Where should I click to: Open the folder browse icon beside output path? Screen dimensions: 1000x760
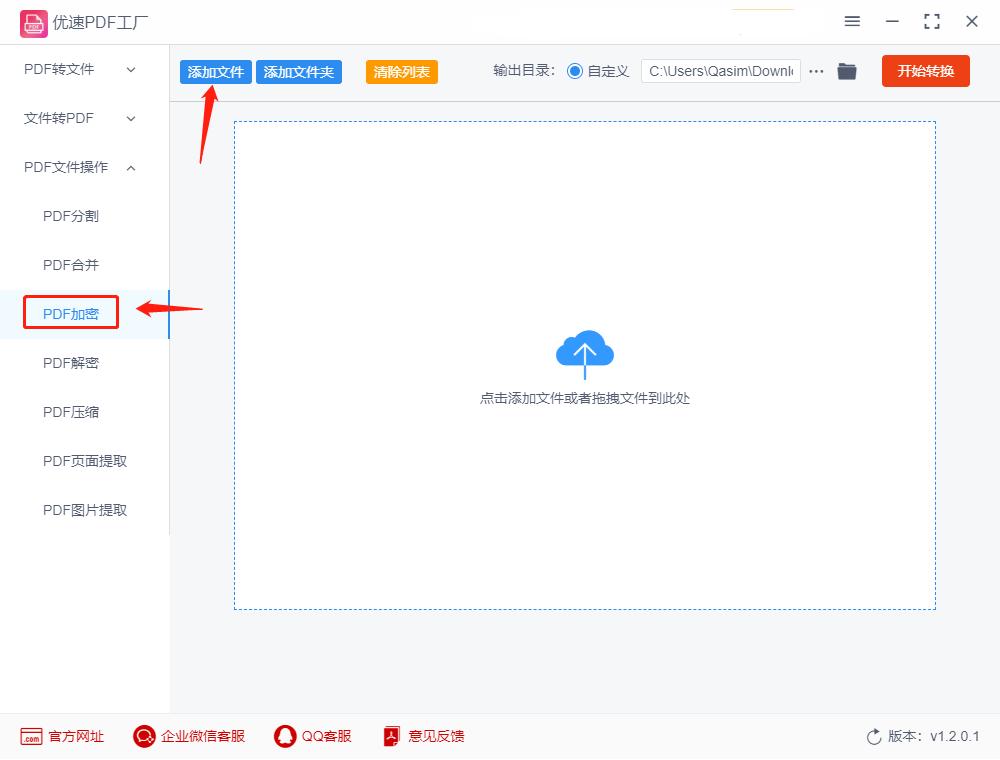pos(846,71)
